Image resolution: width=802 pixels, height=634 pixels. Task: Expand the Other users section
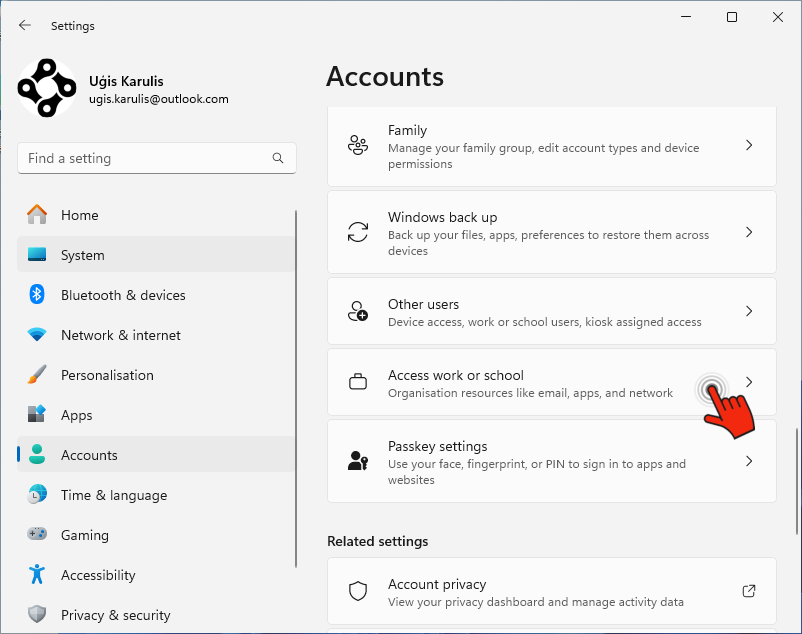coord(748,311)
